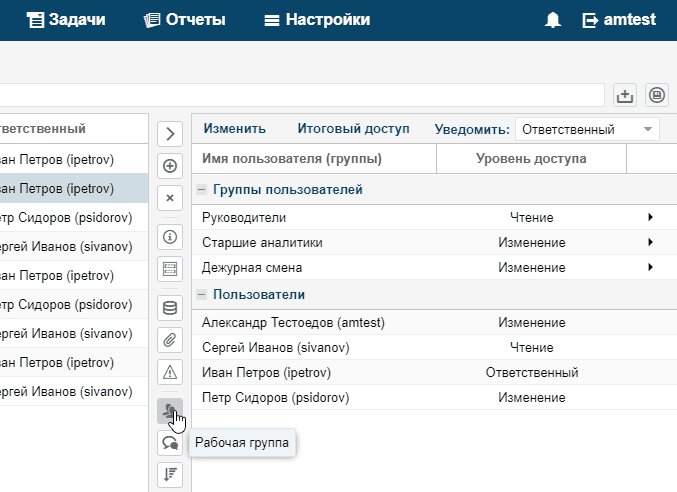Viewport: 677px width, 492px height.
Task: Click the notifications bell icon
Action: 553,20
